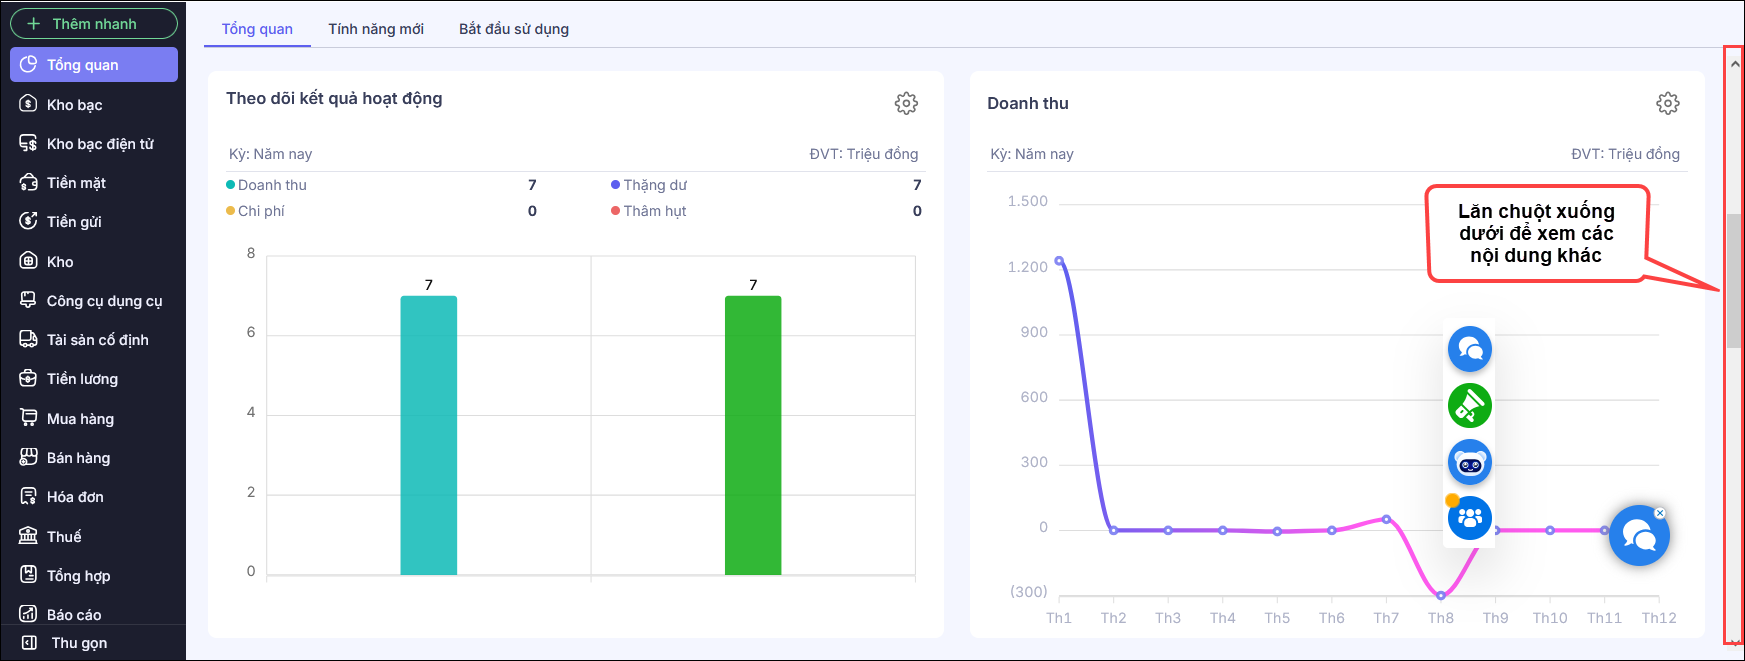Image resolution: width=1745 pixels, height=661 pixels.
Task: Collapse sidebar with Thu gọn
Action: coord(79,643)
